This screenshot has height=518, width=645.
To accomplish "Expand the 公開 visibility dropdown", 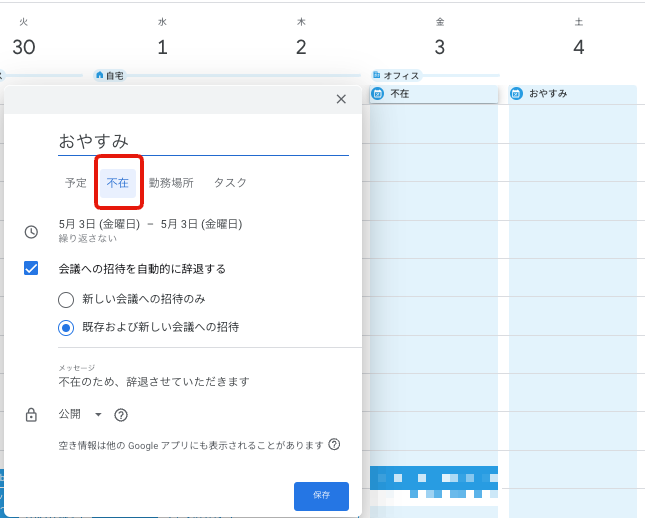I will 80,415.
